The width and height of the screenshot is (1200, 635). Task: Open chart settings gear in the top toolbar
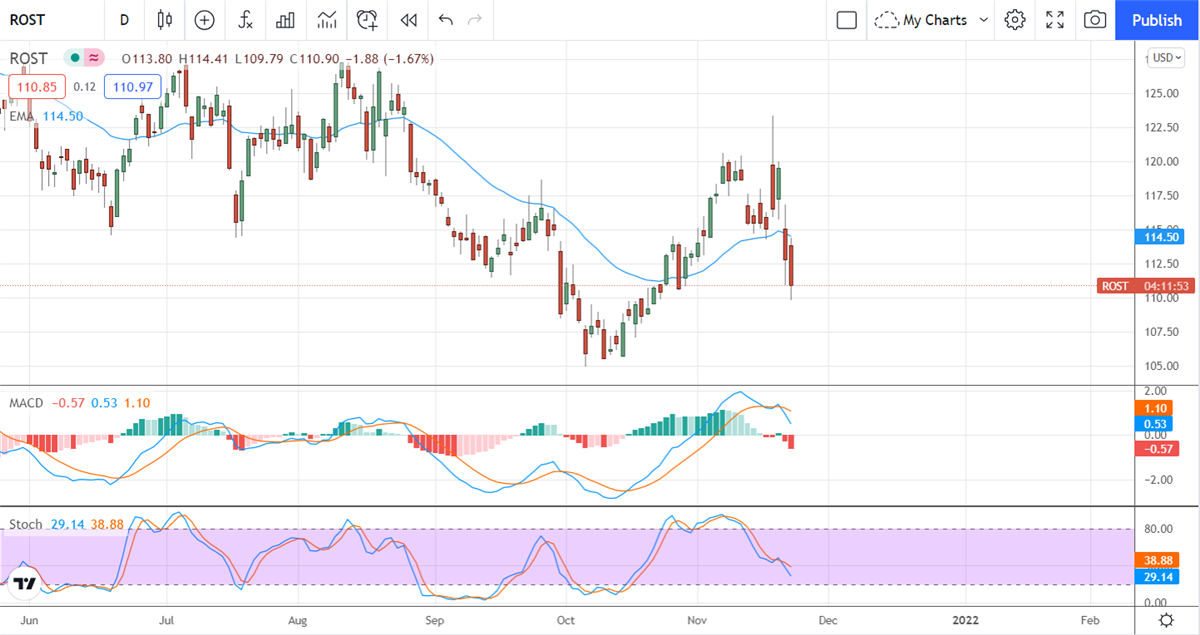tap(1015, 20)
